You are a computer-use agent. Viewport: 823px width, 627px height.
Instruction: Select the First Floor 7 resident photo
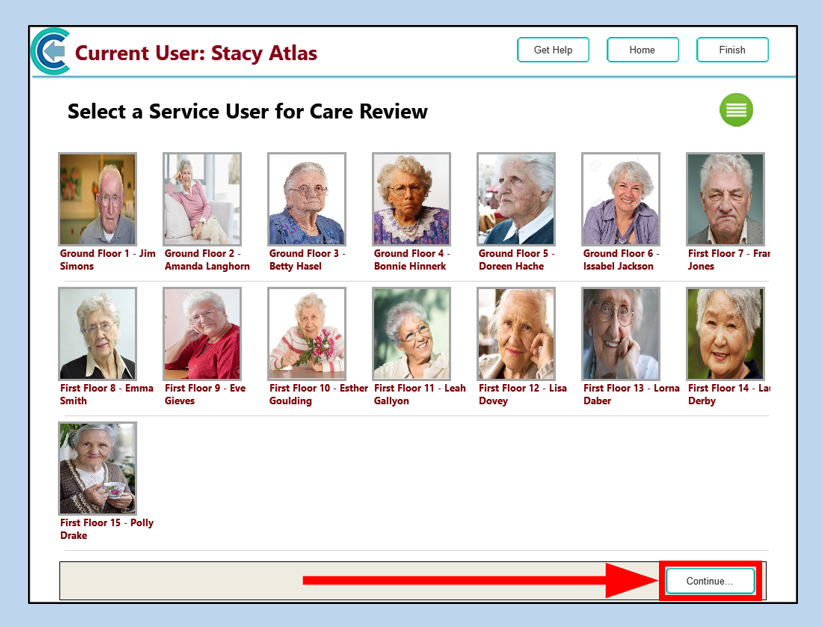(x=725, y=199)
